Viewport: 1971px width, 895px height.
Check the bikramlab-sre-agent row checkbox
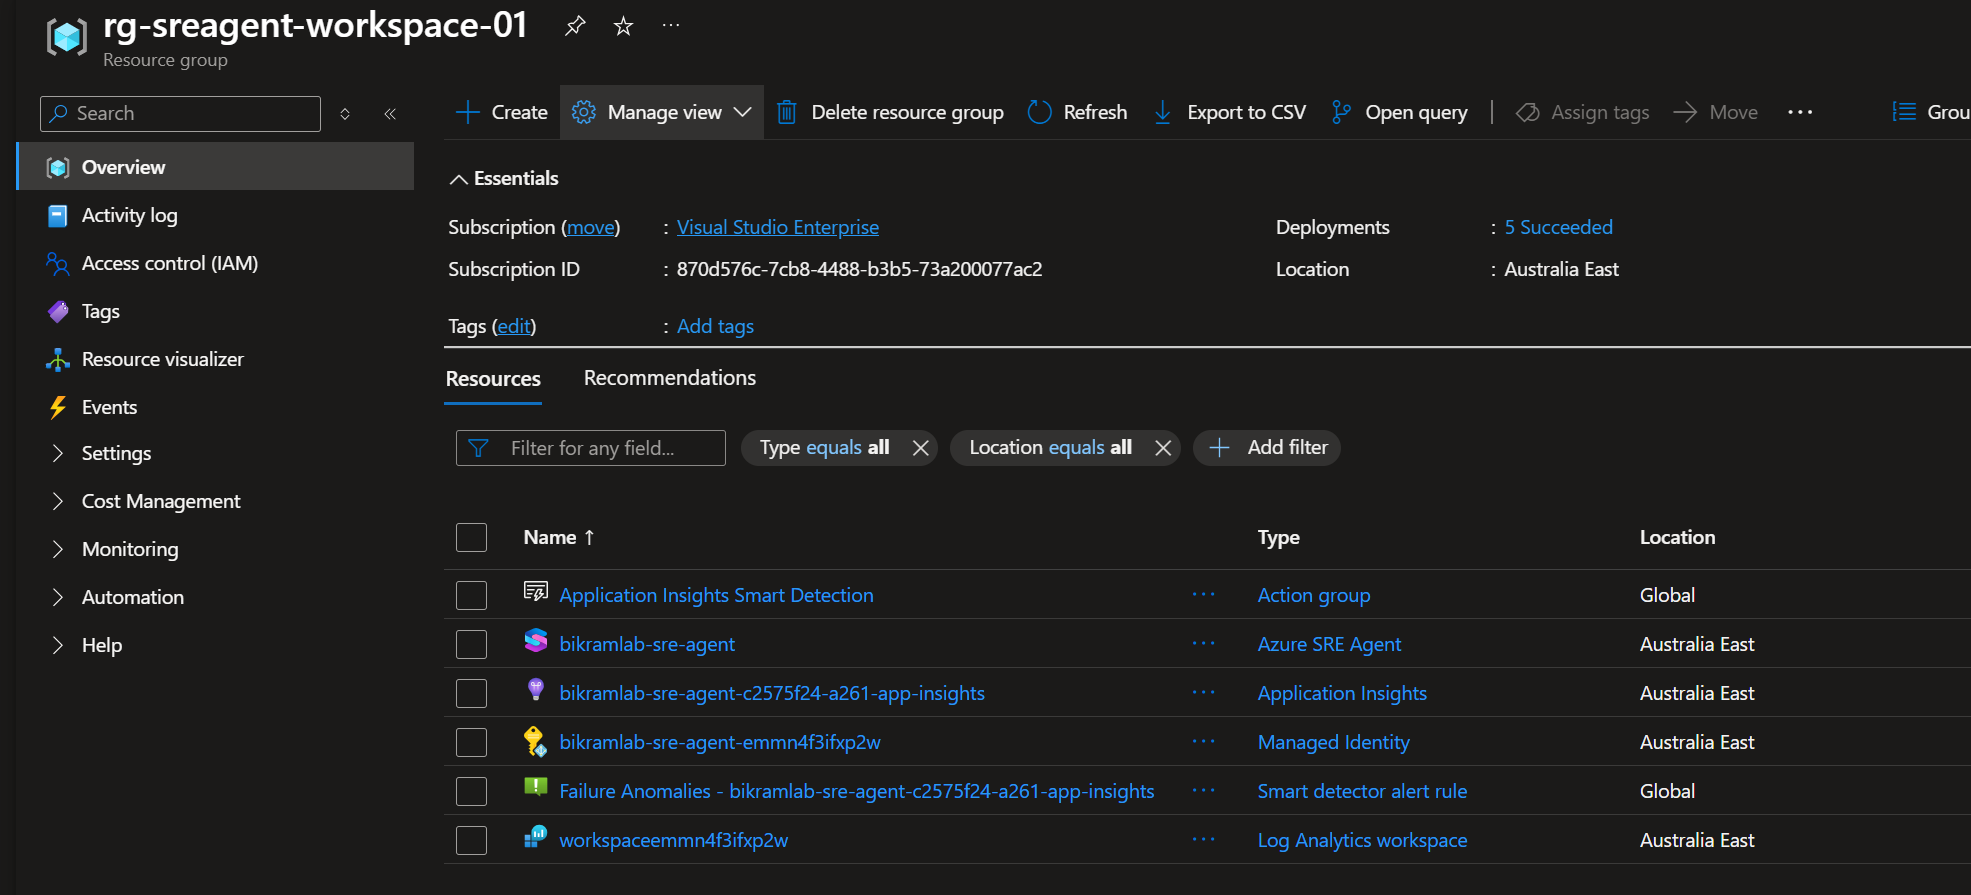[x=471, y=644]
